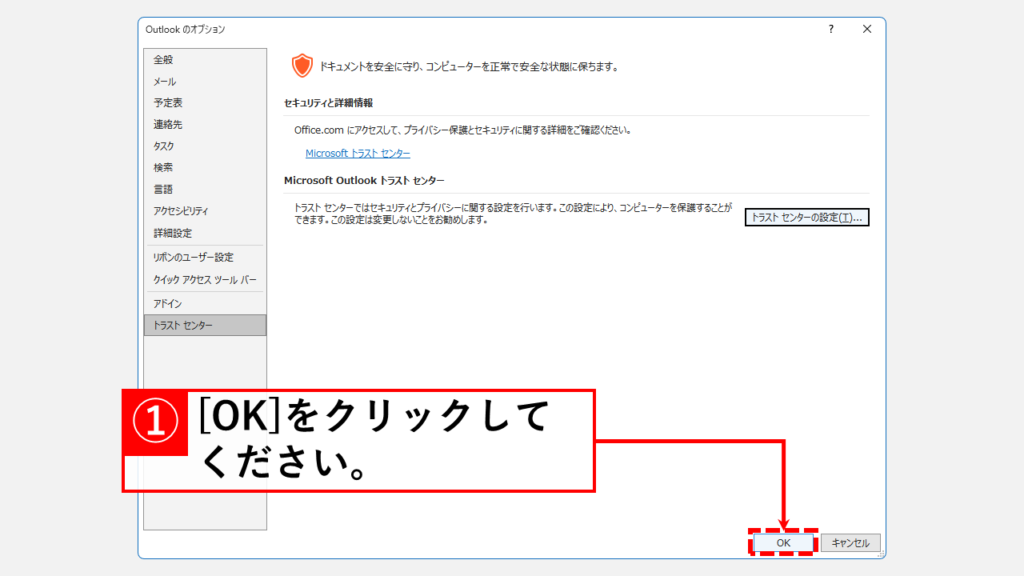The width and height of the screenshot is (1024, 576).
Task: Click the orange shield security icon
Action: [302, 66]
